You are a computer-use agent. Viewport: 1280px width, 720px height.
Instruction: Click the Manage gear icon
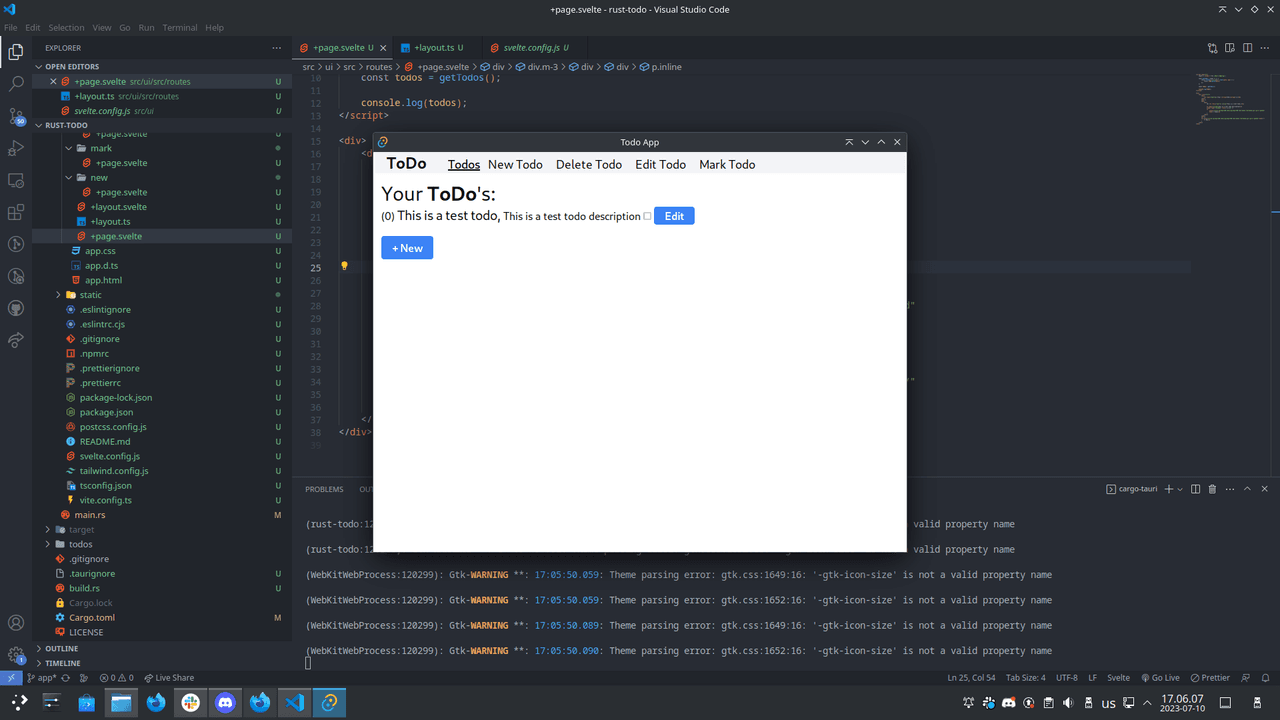(x=16, y=655)
